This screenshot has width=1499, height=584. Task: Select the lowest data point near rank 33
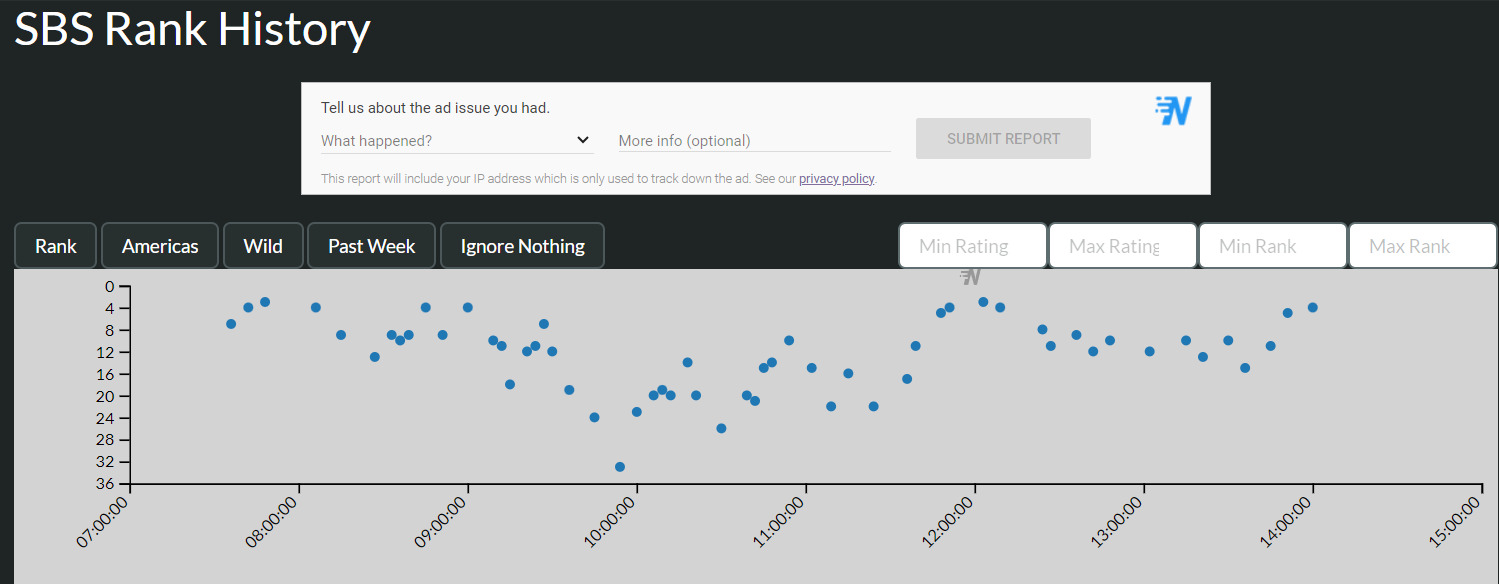[x=620, y=467]
